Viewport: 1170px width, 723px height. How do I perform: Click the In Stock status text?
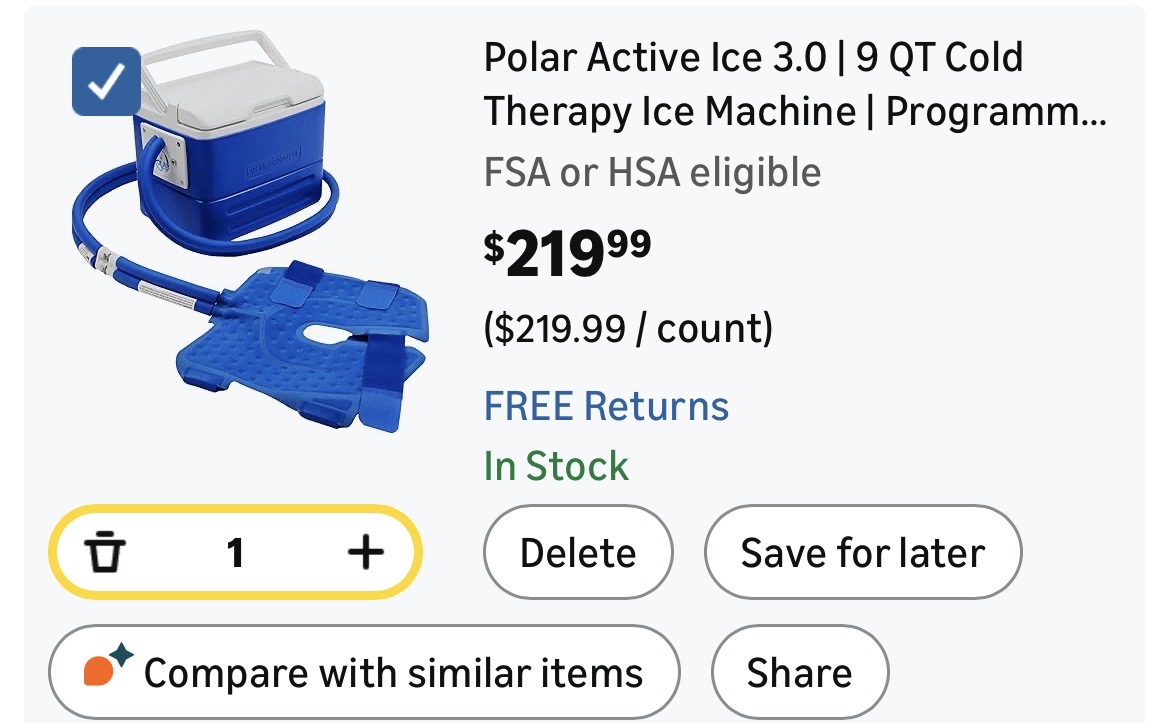556,466
